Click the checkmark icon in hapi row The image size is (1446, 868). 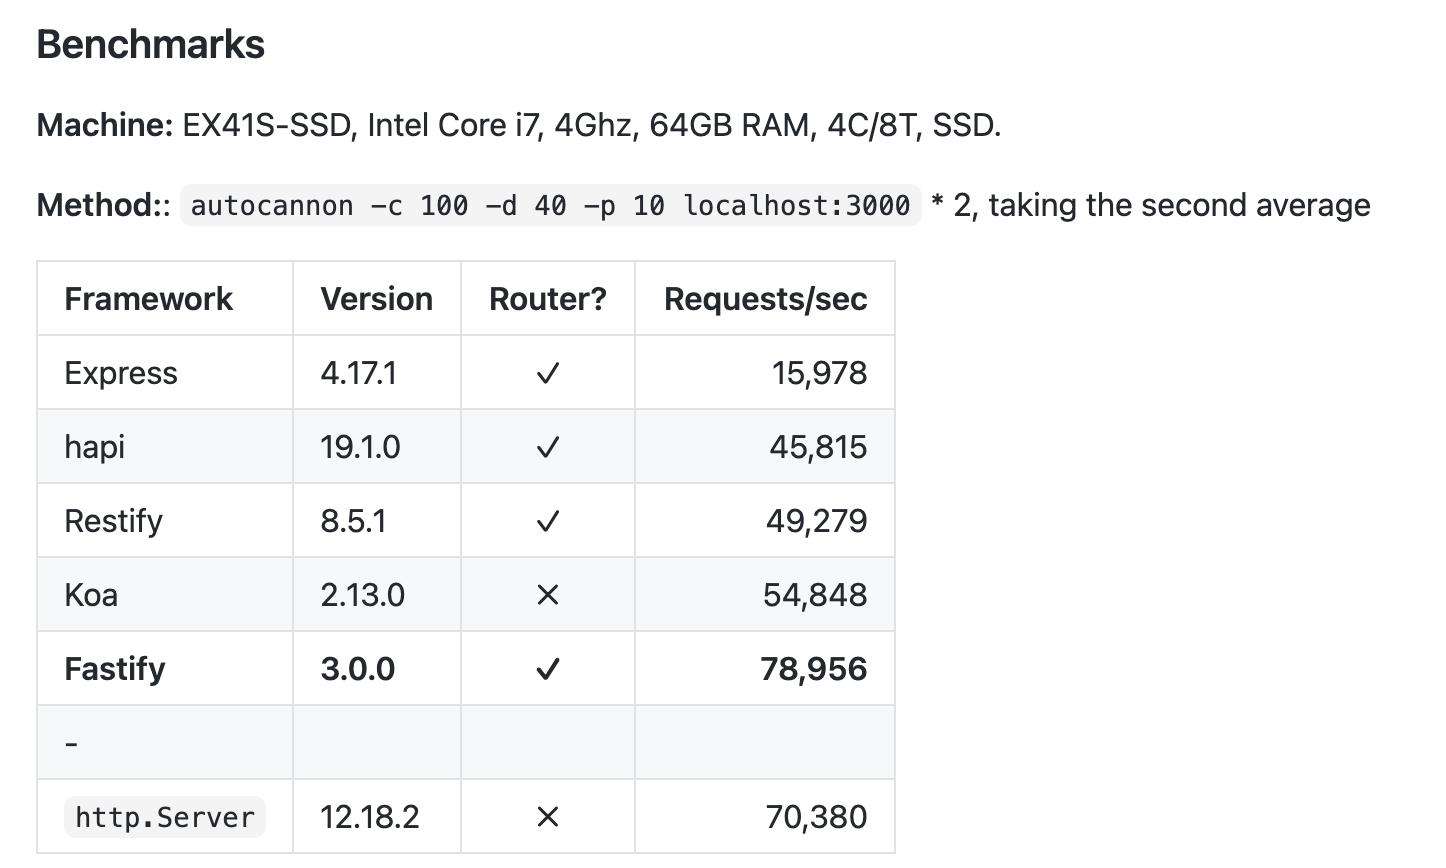pyautogui.click(x=547, y=448)
